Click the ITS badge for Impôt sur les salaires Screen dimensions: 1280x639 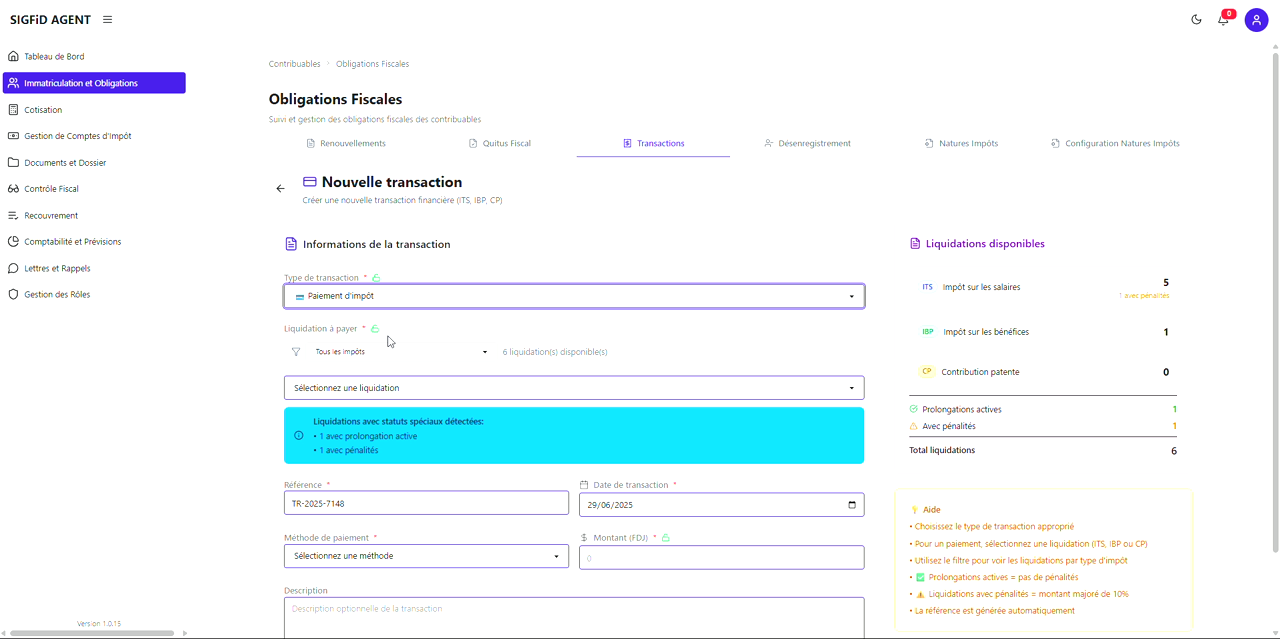tap(927, 287)
